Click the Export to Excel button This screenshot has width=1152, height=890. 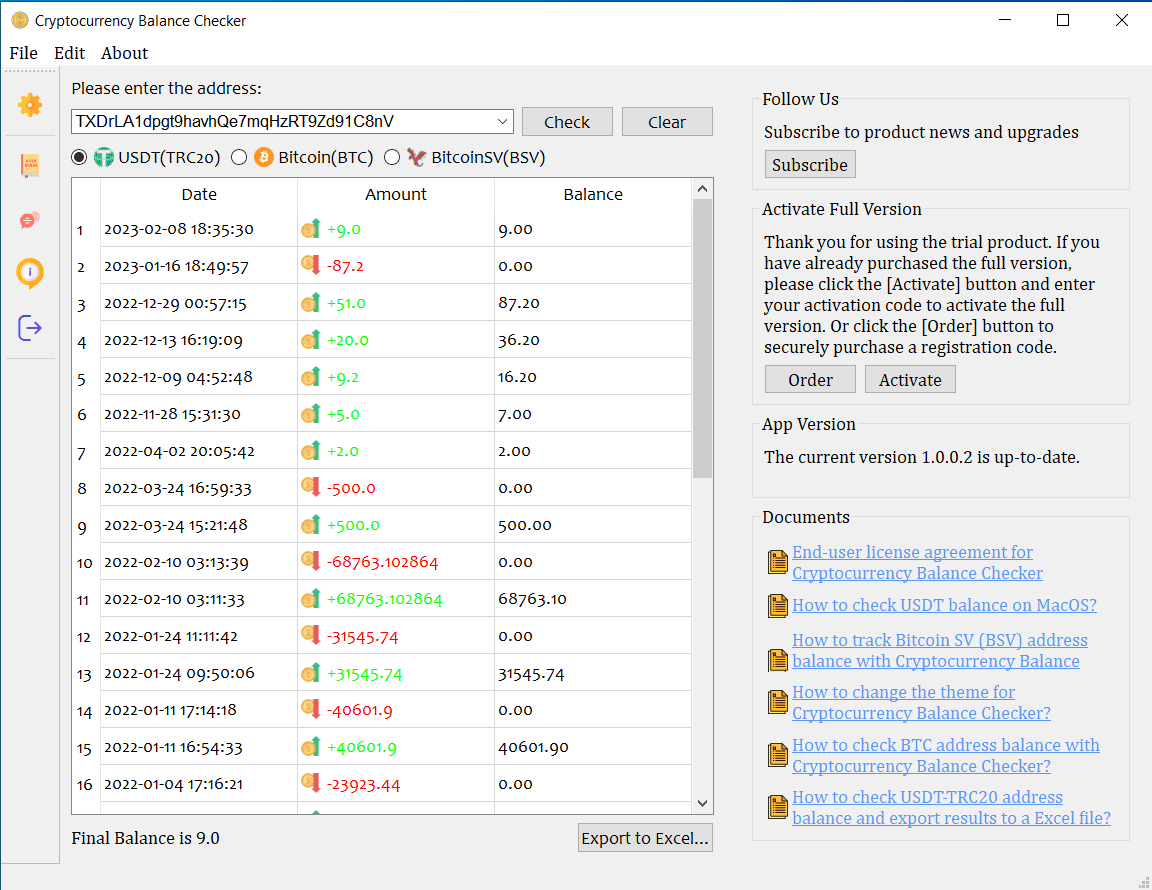(645, 838)
